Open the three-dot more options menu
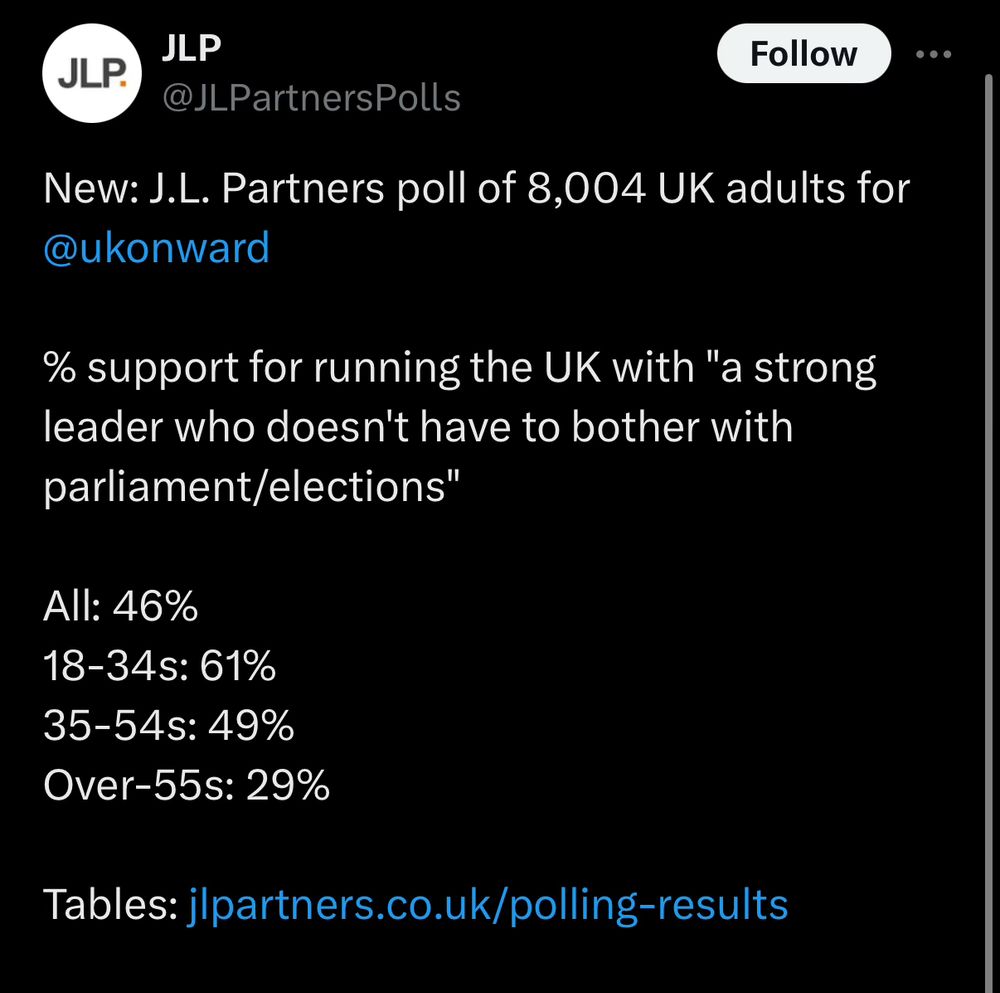Screen dimensions: 1000x993 933,54
